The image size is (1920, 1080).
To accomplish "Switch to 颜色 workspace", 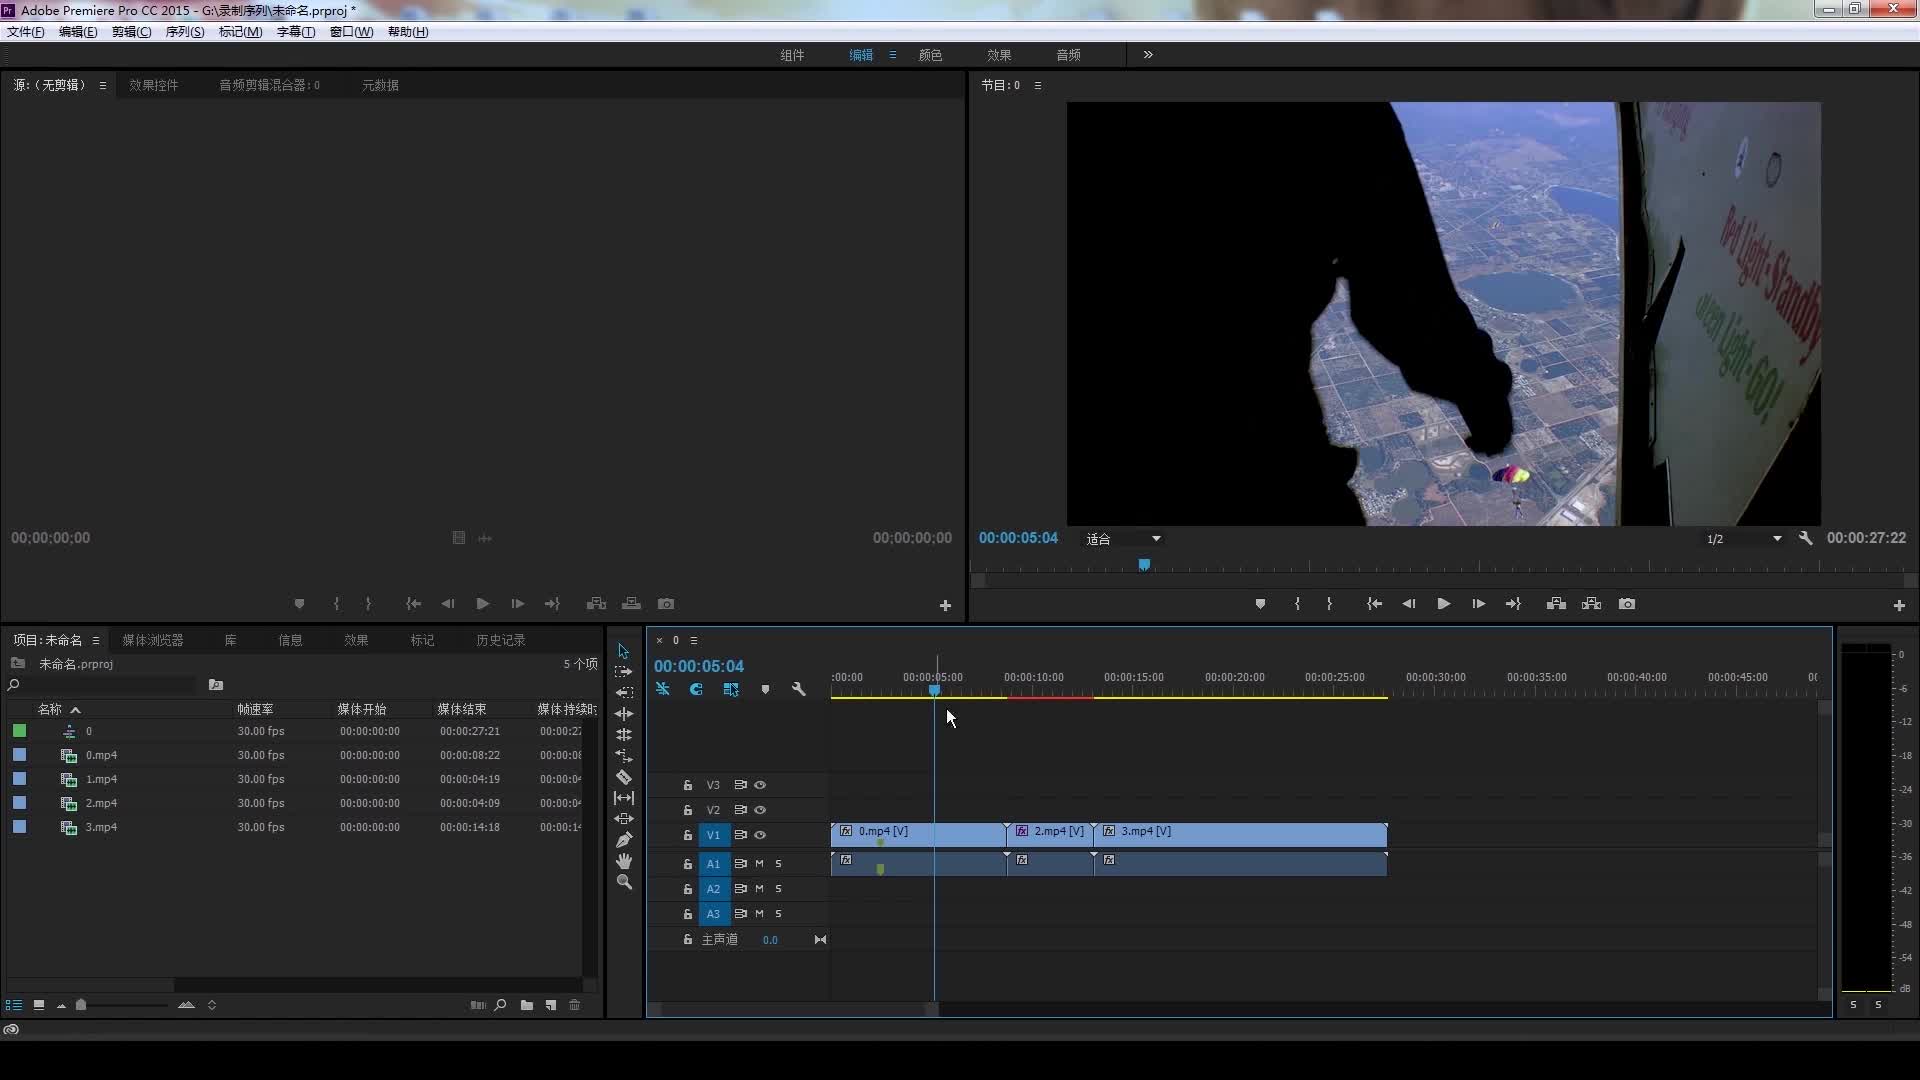I will point(931,55).
